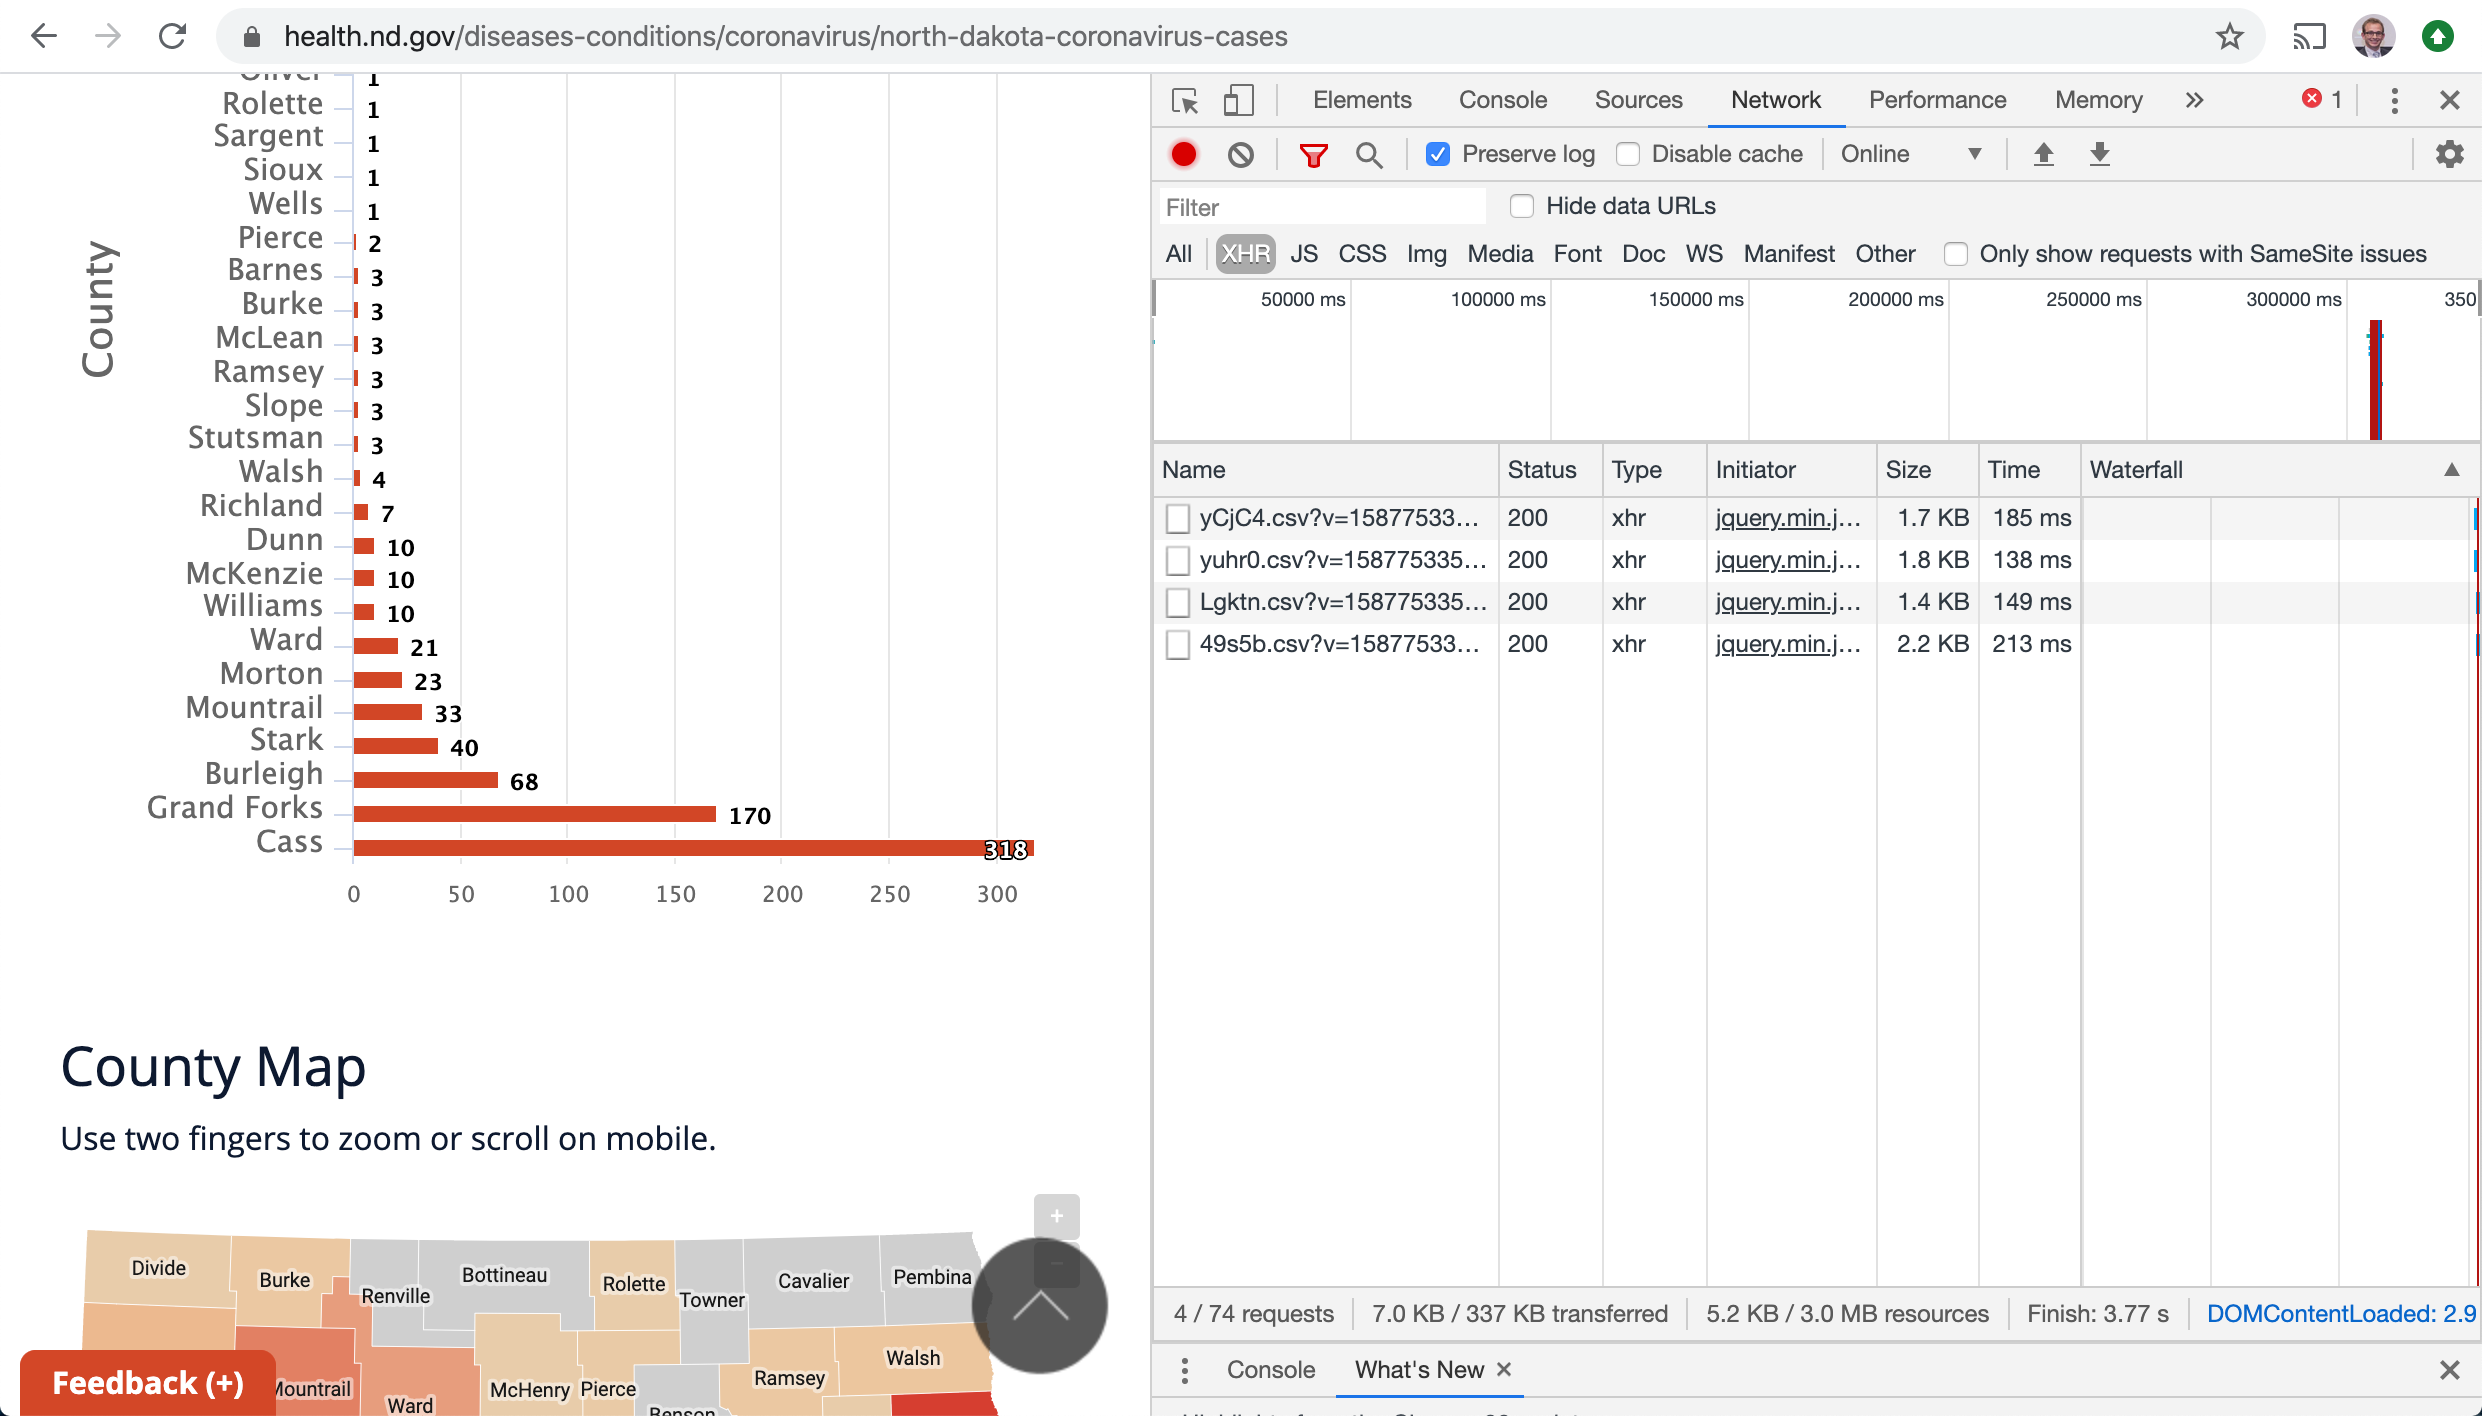Viewport: 2482px width, 1416px height.
Task: Open the Feedback (+) button
Action: coord(148,1382)
